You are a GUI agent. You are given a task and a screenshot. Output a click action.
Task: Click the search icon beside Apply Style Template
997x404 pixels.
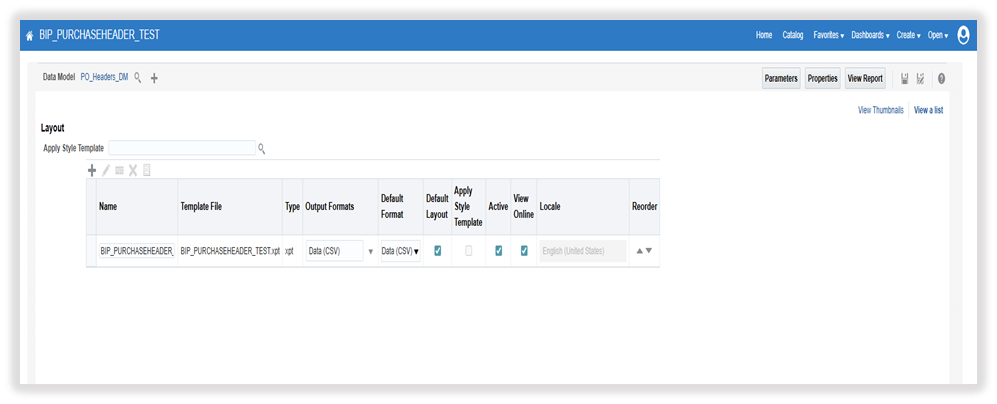point(261,149)
